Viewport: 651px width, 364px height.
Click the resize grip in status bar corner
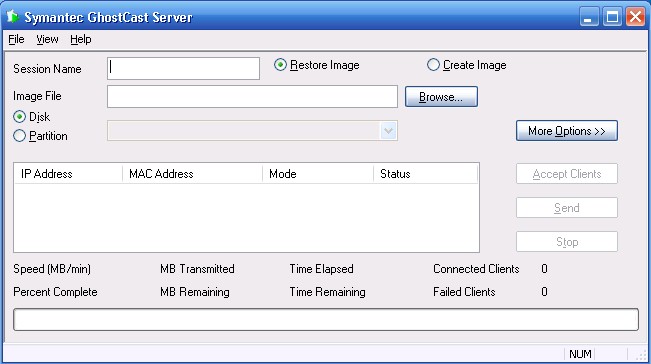[x=642, y=355]
